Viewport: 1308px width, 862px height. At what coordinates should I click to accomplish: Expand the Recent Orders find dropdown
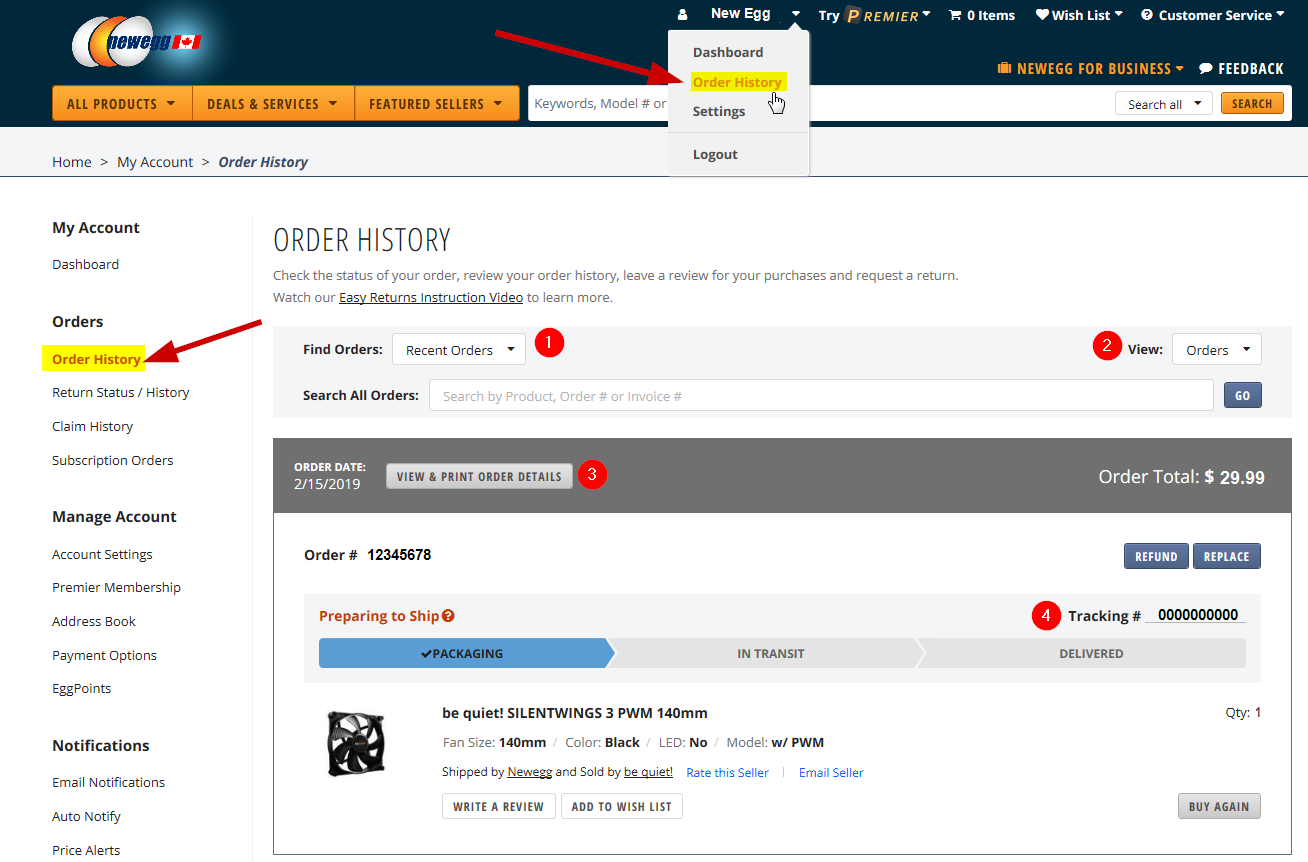point(459,350)
